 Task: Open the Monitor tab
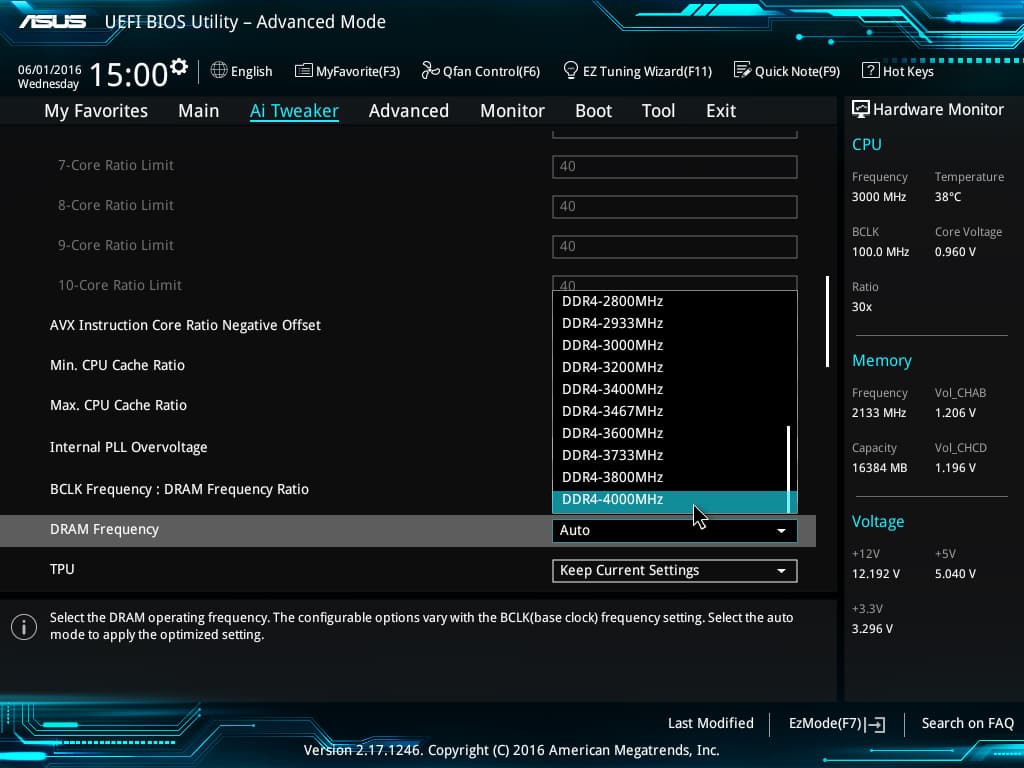(x=513, y=111)
